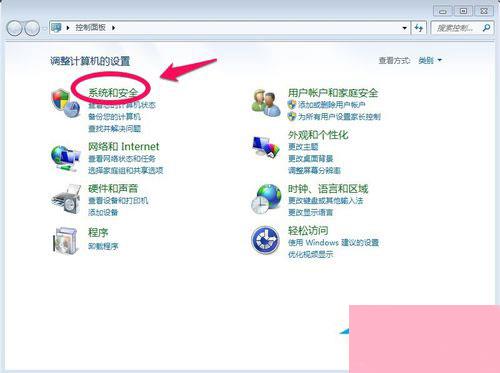Open 查看网络状态和任务 link
Viewport: 500px width, 373px height.
click(x=122, y=159)
